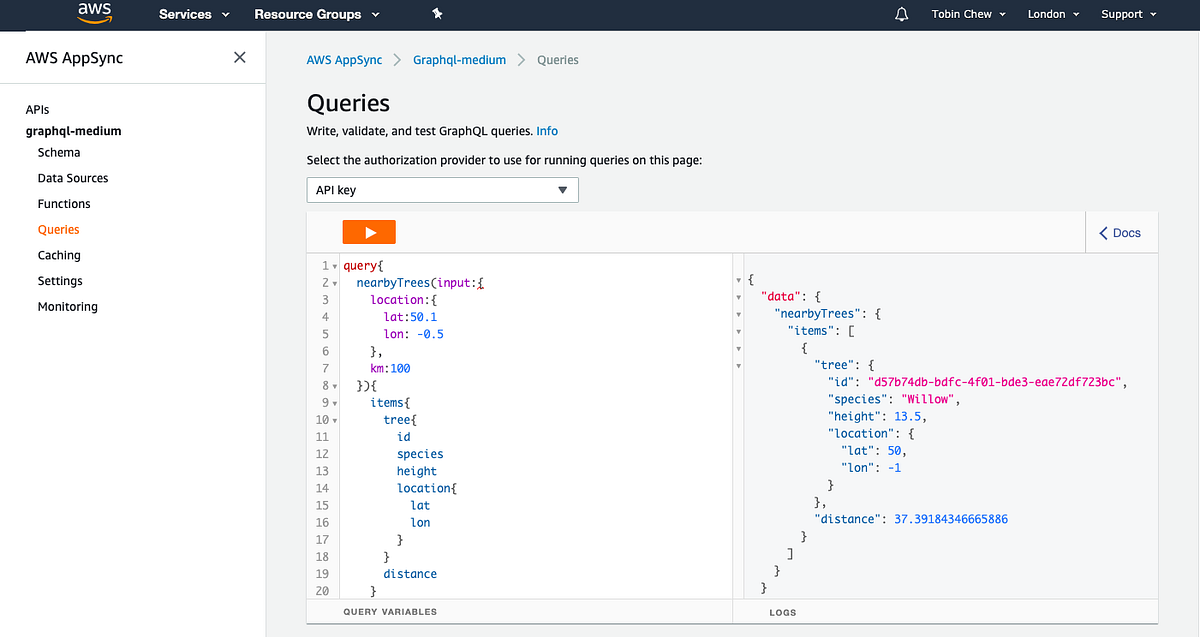Navigate to Schema in the sidebar

(59, 152)
